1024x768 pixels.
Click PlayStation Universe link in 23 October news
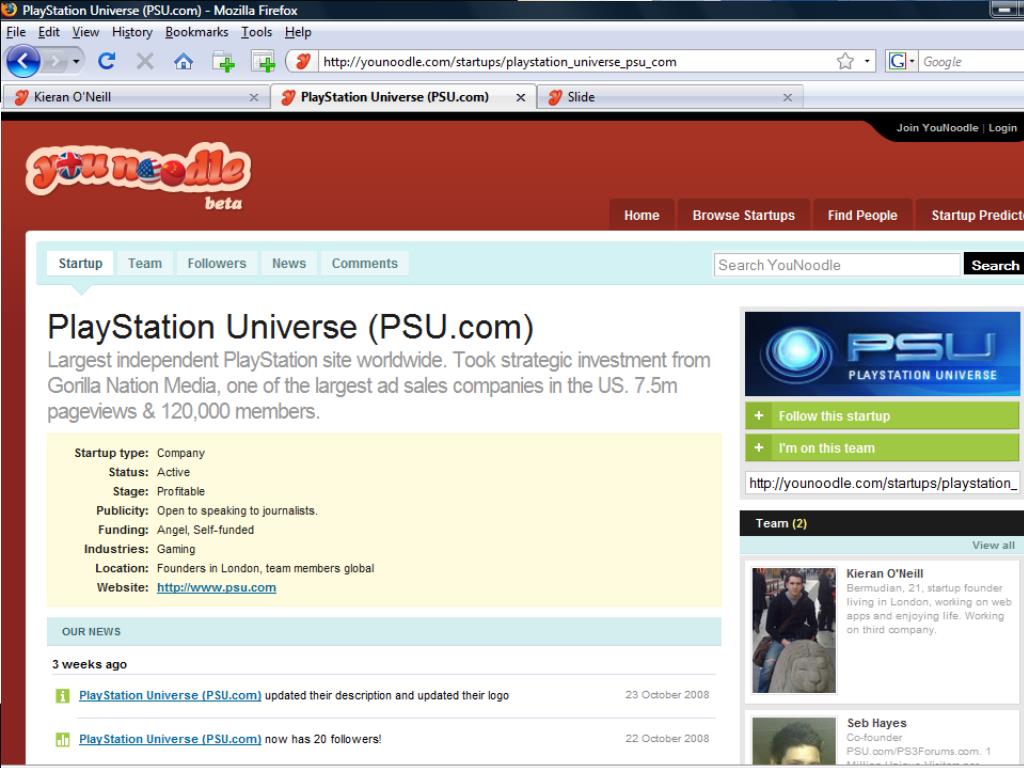170,696
